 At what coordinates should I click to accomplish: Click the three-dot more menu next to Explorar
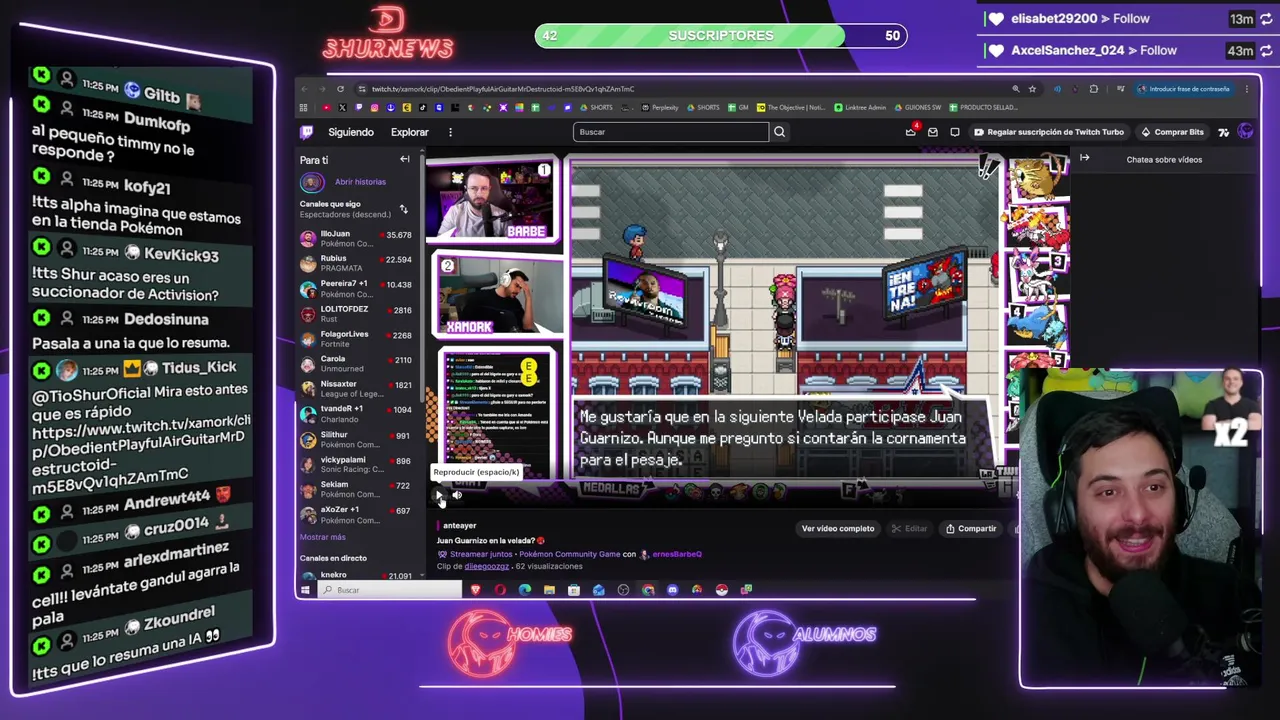450,132
